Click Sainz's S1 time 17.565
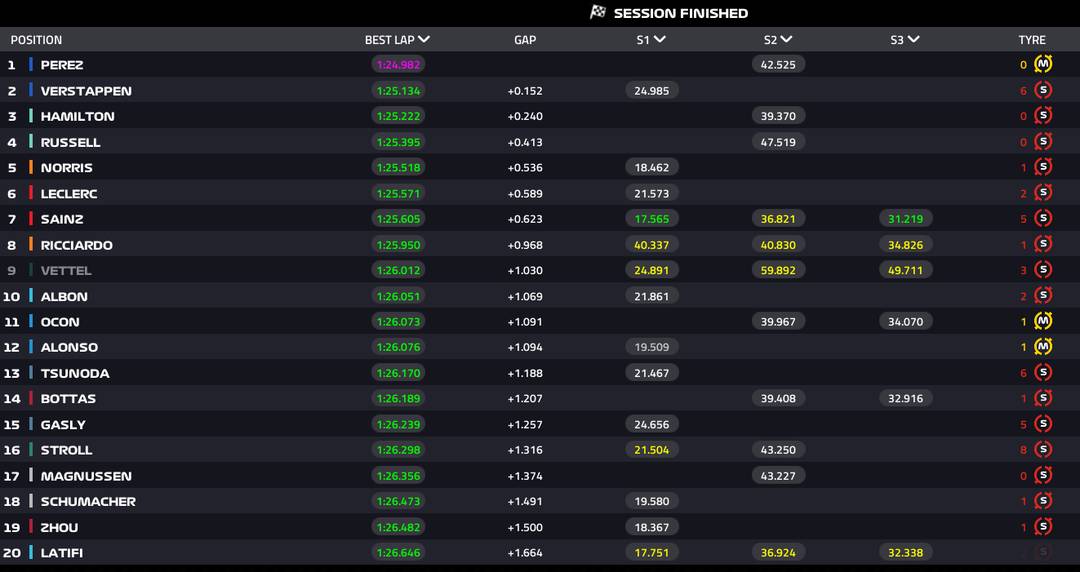Image resolution: width=1080 pixels, height=572 pixels. [x=652, y=219]
